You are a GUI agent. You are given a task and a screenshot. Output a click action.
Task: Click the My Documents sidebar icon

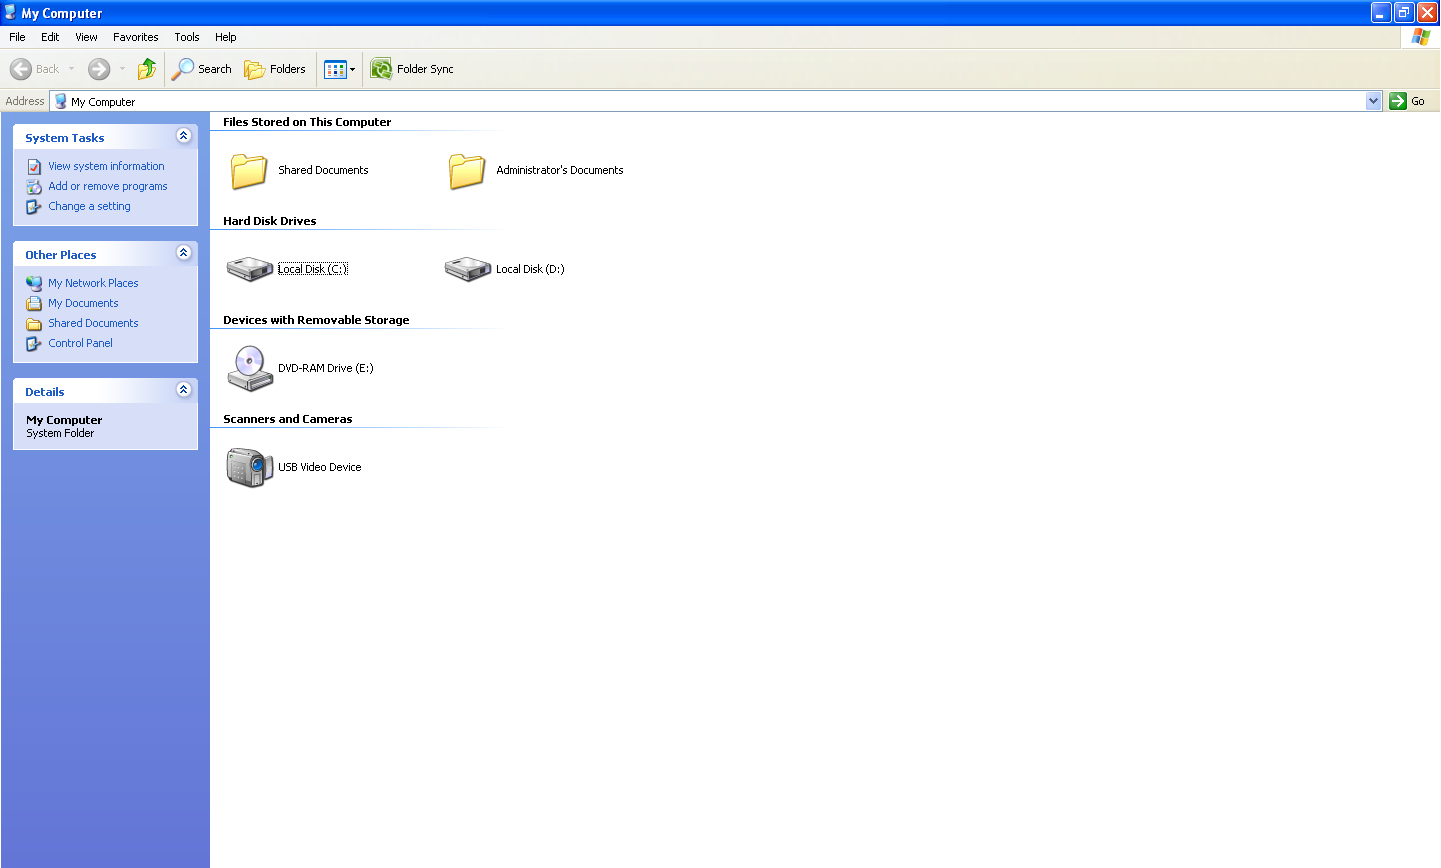34,304
